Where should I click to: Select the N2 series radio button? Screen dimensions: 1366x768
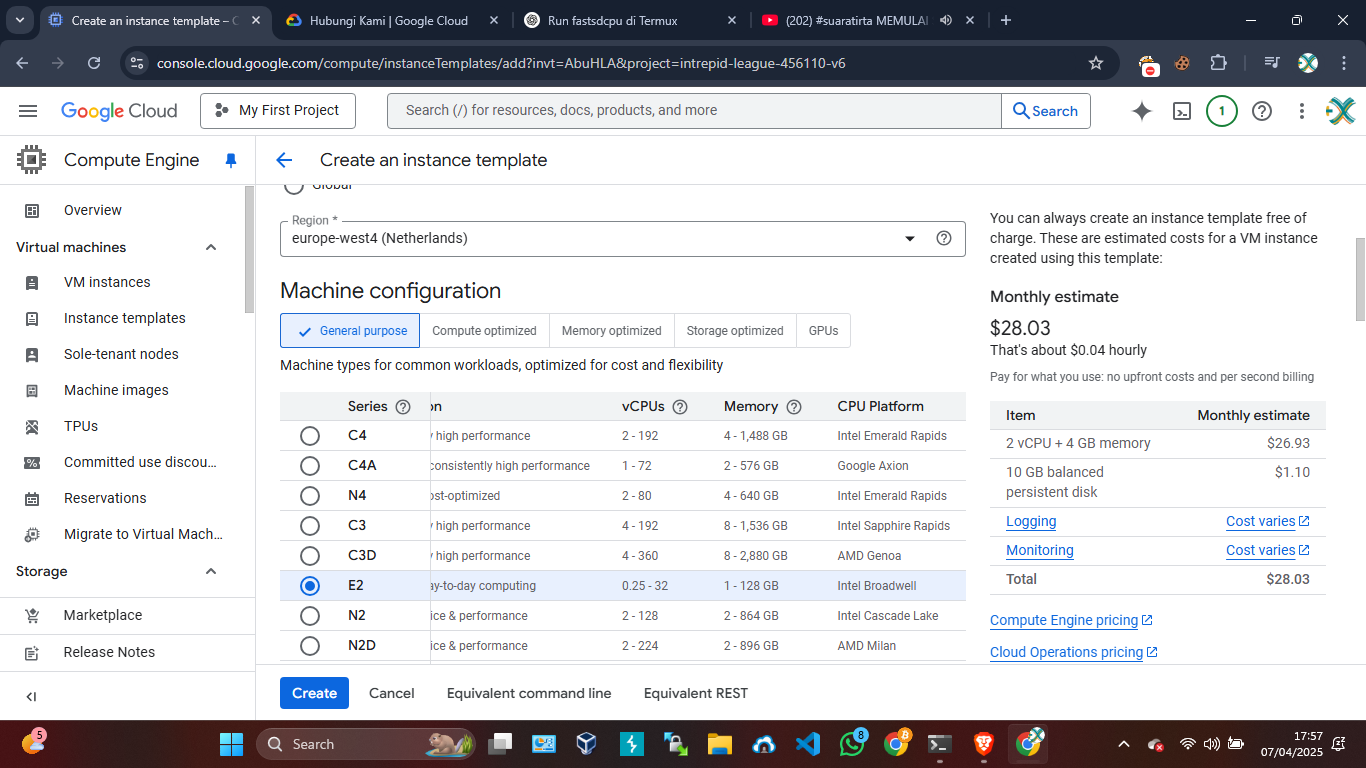[310, 616]
